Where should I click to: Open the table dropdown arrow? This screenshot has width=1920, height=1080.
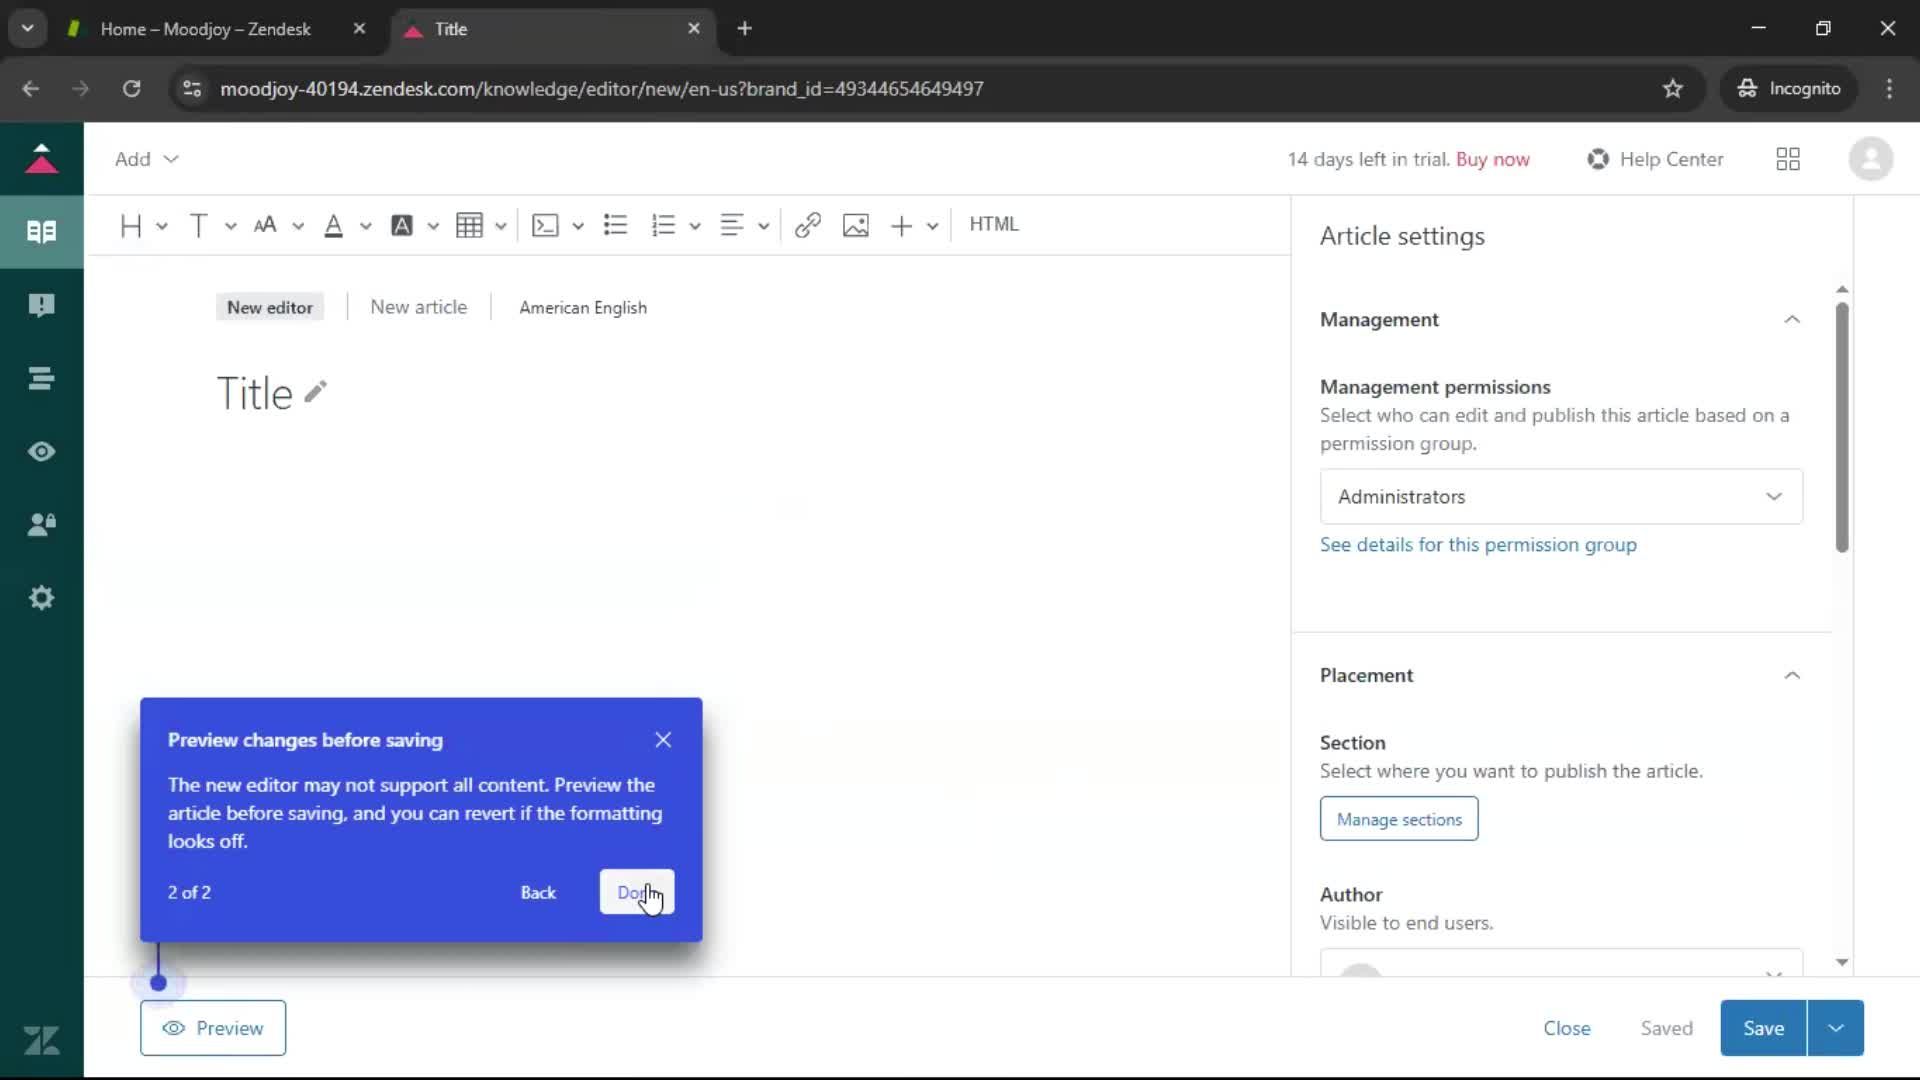(501, 226)
